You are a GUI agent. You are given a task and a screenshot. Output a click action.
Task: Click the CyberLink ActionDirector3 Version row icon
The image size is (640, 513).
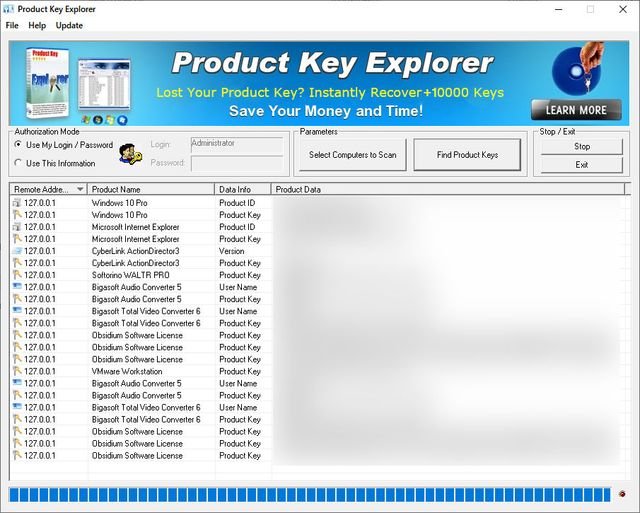(17, 251)
